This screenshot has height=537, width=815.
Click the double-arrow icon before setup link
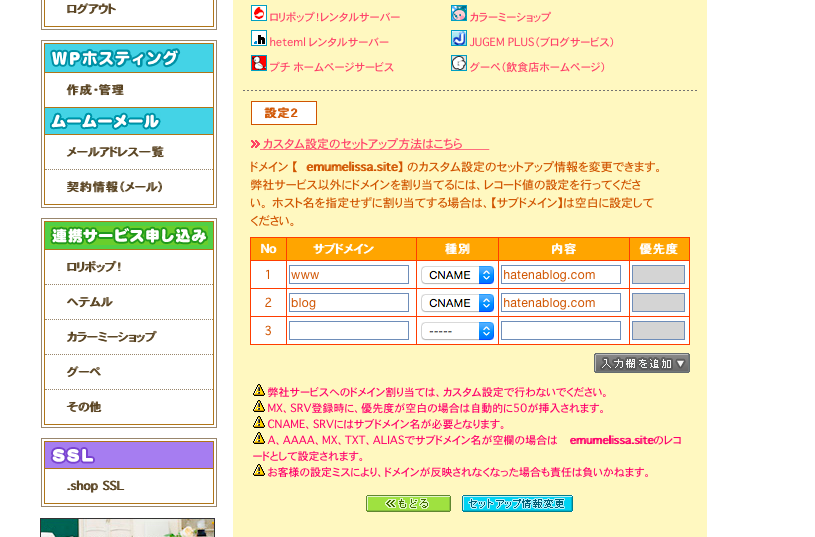coord(255,144)
